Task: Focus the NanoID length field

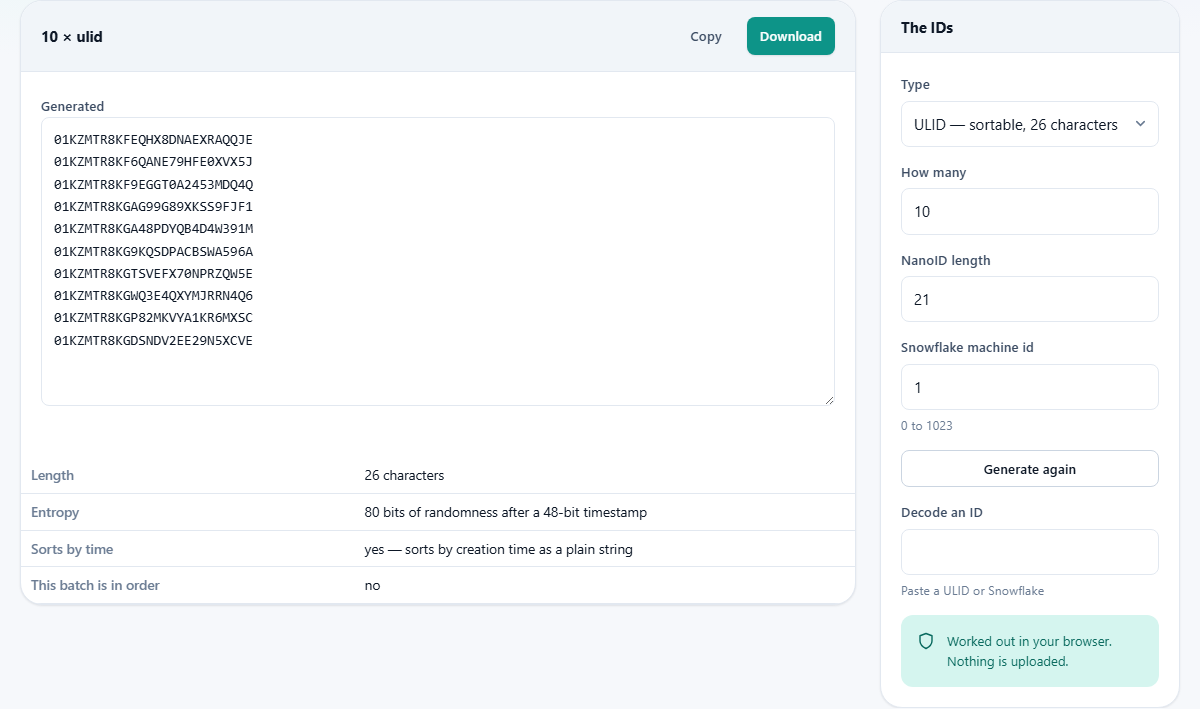Action: [1029, 299]
